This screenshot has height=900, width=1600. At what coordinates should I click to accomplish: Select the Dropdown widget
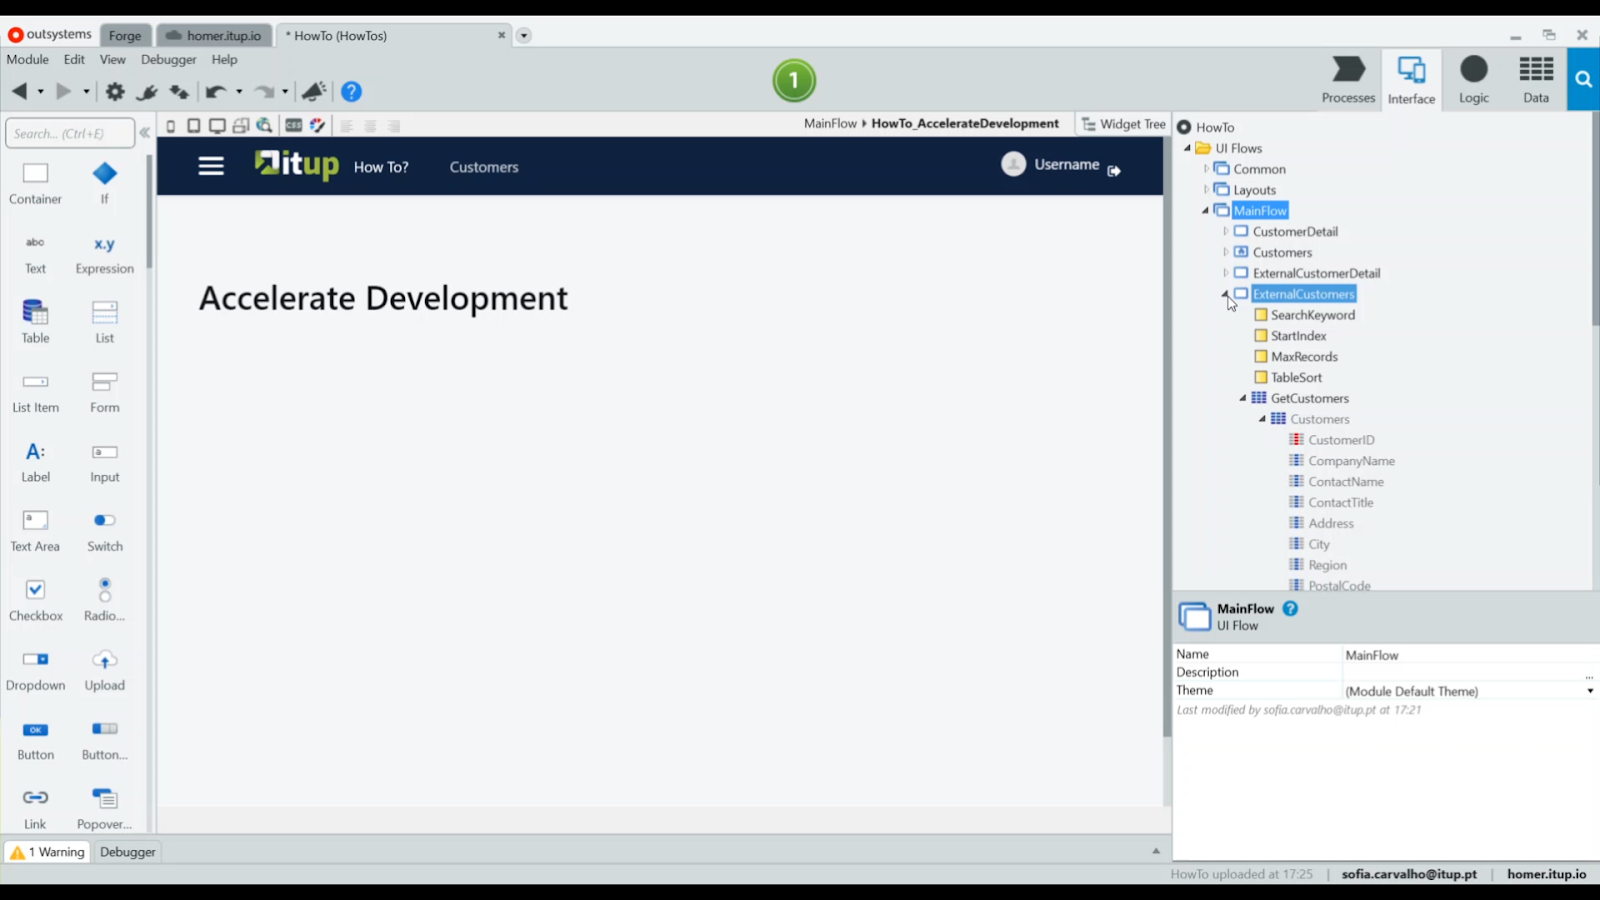click(36, 670)
